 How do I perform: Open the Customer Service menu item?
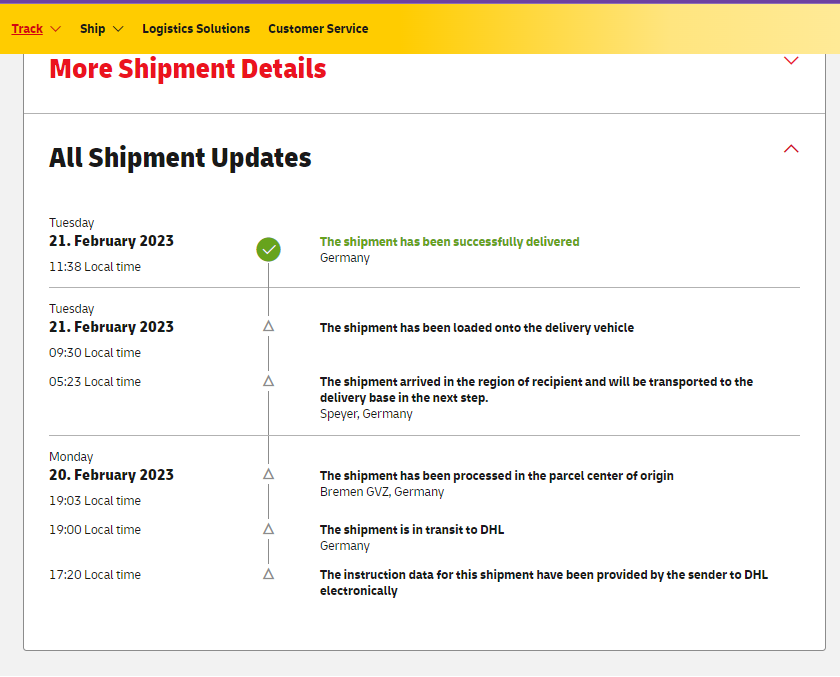(x=318, y=29)
